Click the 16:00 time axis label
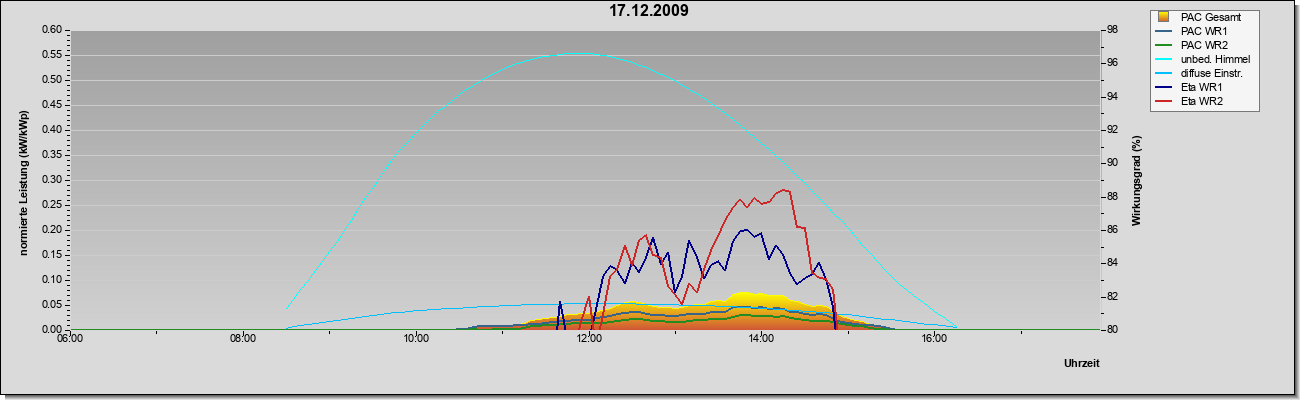This screenshot has width=1300, height=400. click(934, 339)
